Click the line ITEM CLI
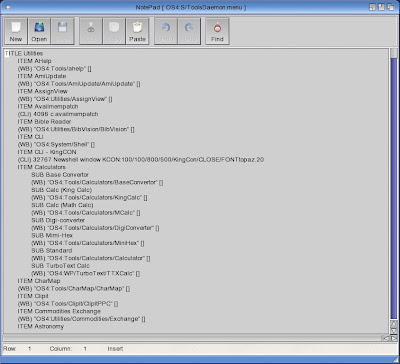The width and height of the screenshot is (400, 364). tap(31, 137)
